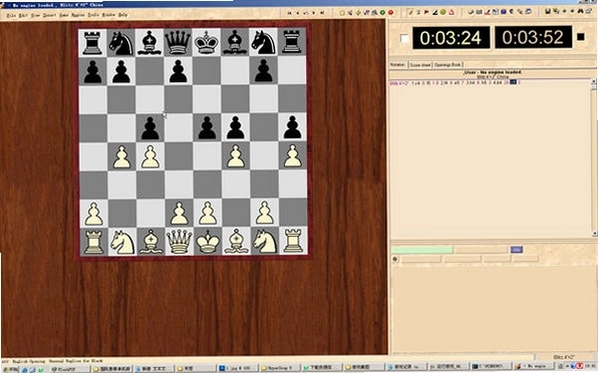Toggle the round button in engine panel

click(x=395, y=259)
